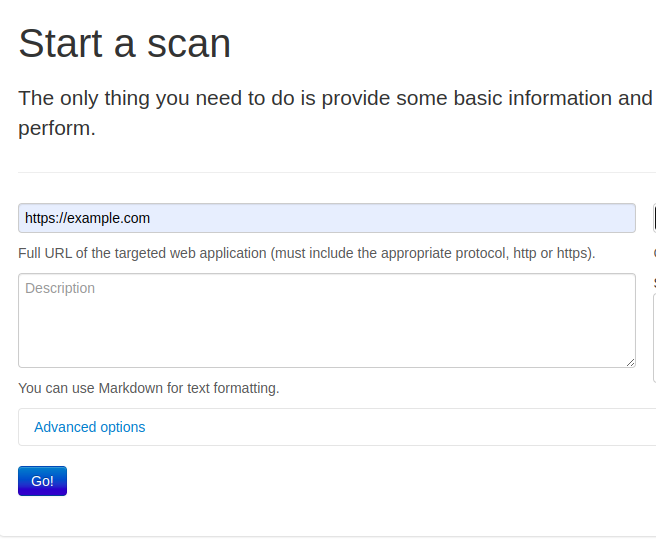Click empty space in Advanced options bar
Image resolution: width=656 pixels, height=553 pixels.
click(x=400, y=427)
